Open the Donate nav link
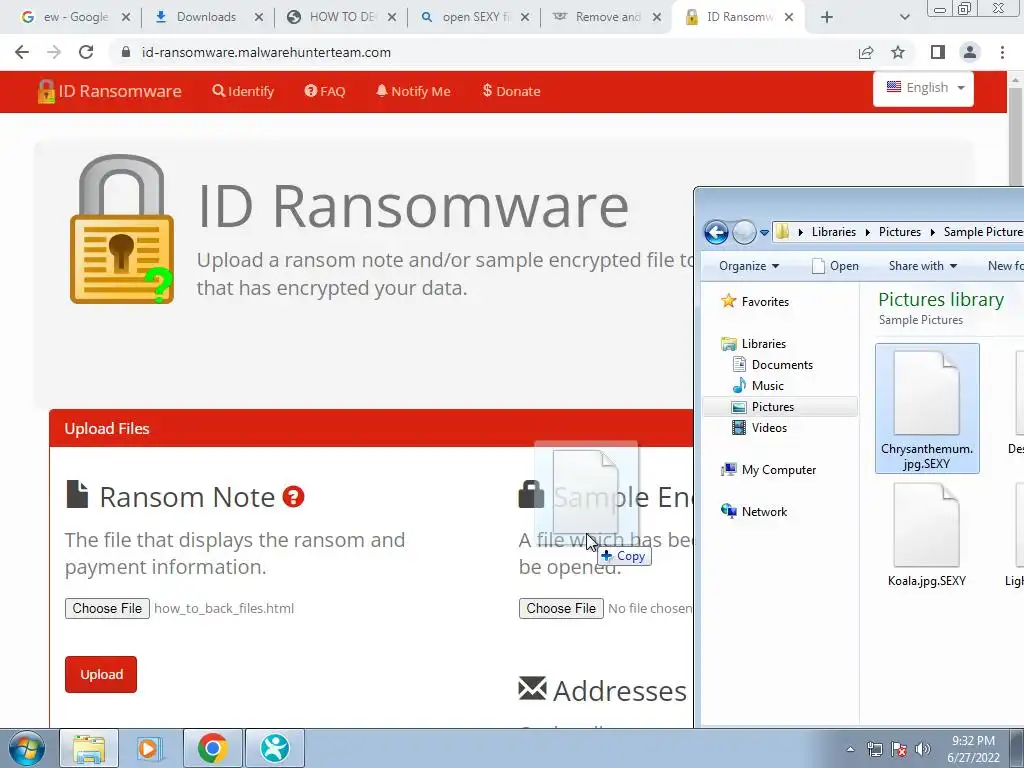Image resolution: width=1024 pixels, height=768 pixels. (512, 91)
